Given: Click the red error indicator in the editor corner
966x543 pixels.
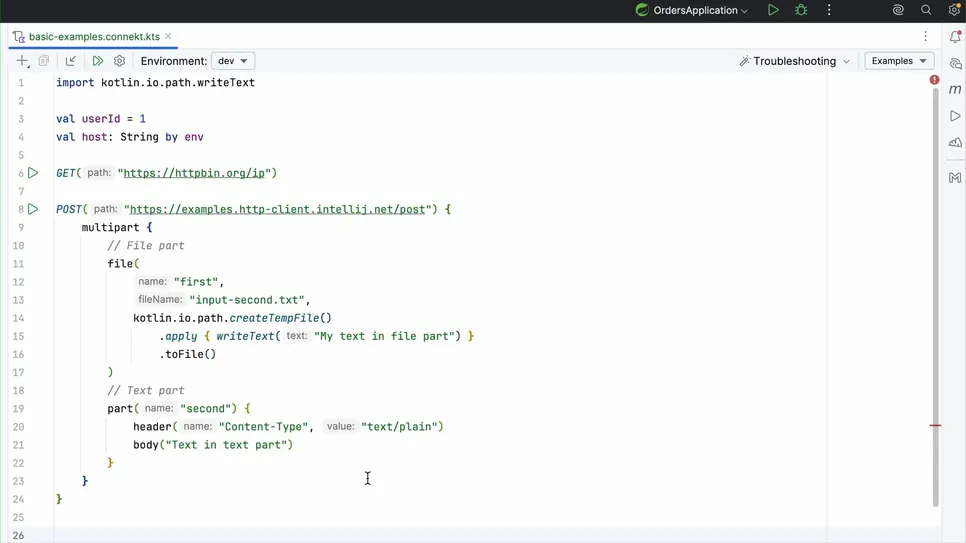Looking at the screenshot, I should [x=935, y=80].
